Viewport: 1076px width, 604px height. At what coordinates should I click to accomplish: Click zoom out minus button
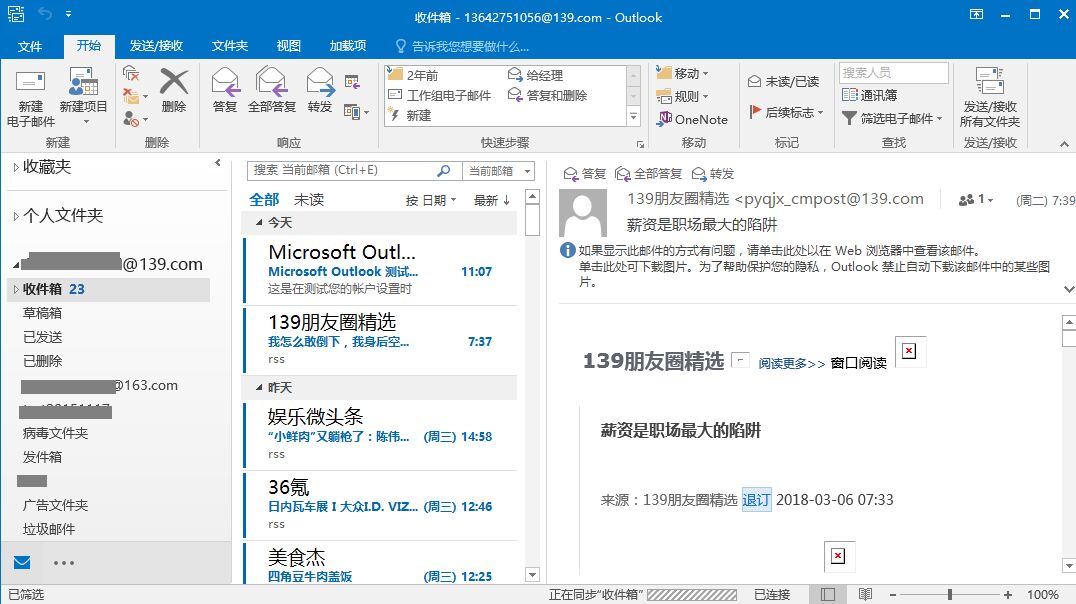point(893,594)
